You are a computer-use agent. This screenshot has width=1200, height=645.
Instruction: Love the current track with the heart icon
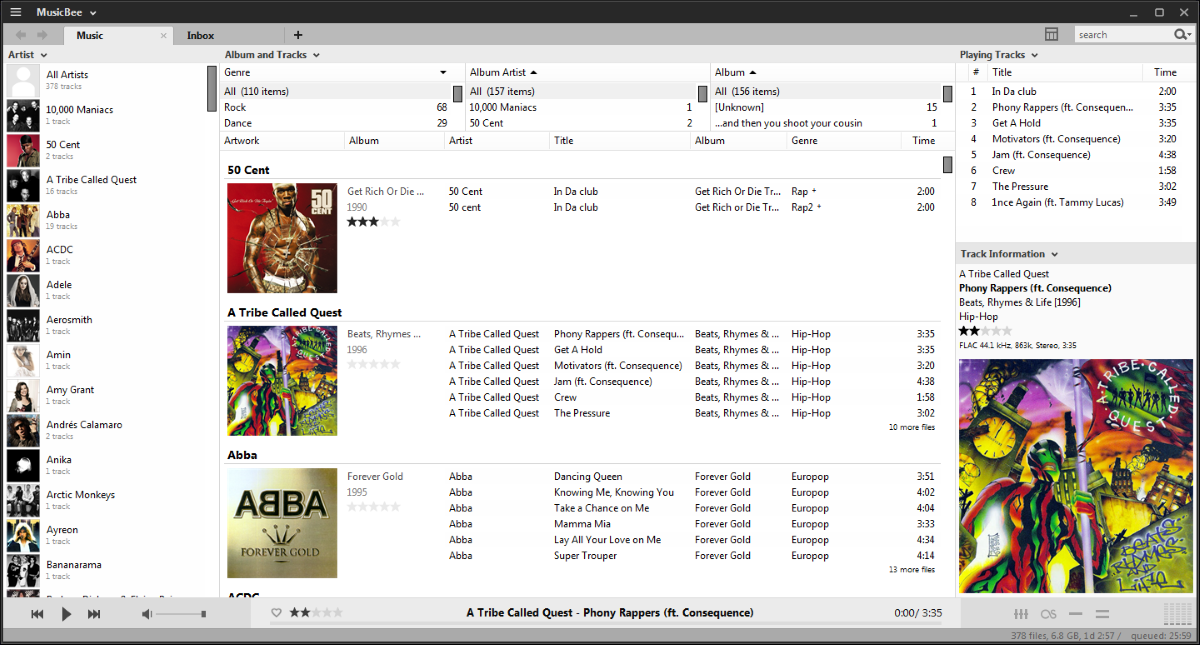tap(277, 613)
